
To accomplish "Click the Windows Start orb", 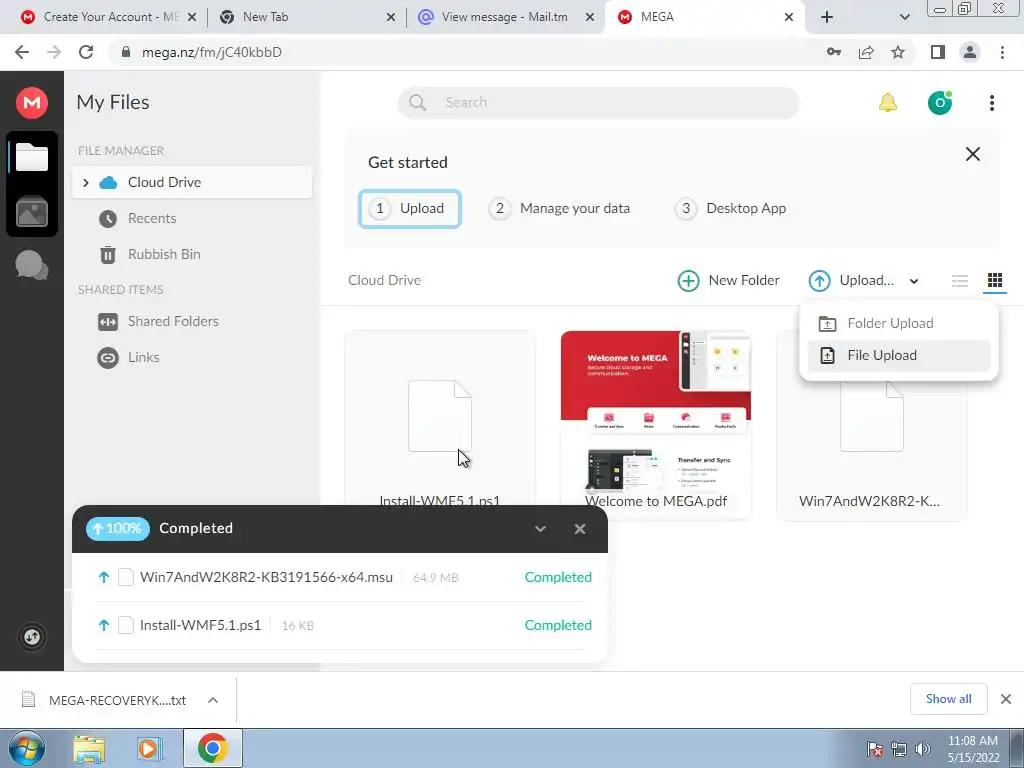I will click(25, 748).
